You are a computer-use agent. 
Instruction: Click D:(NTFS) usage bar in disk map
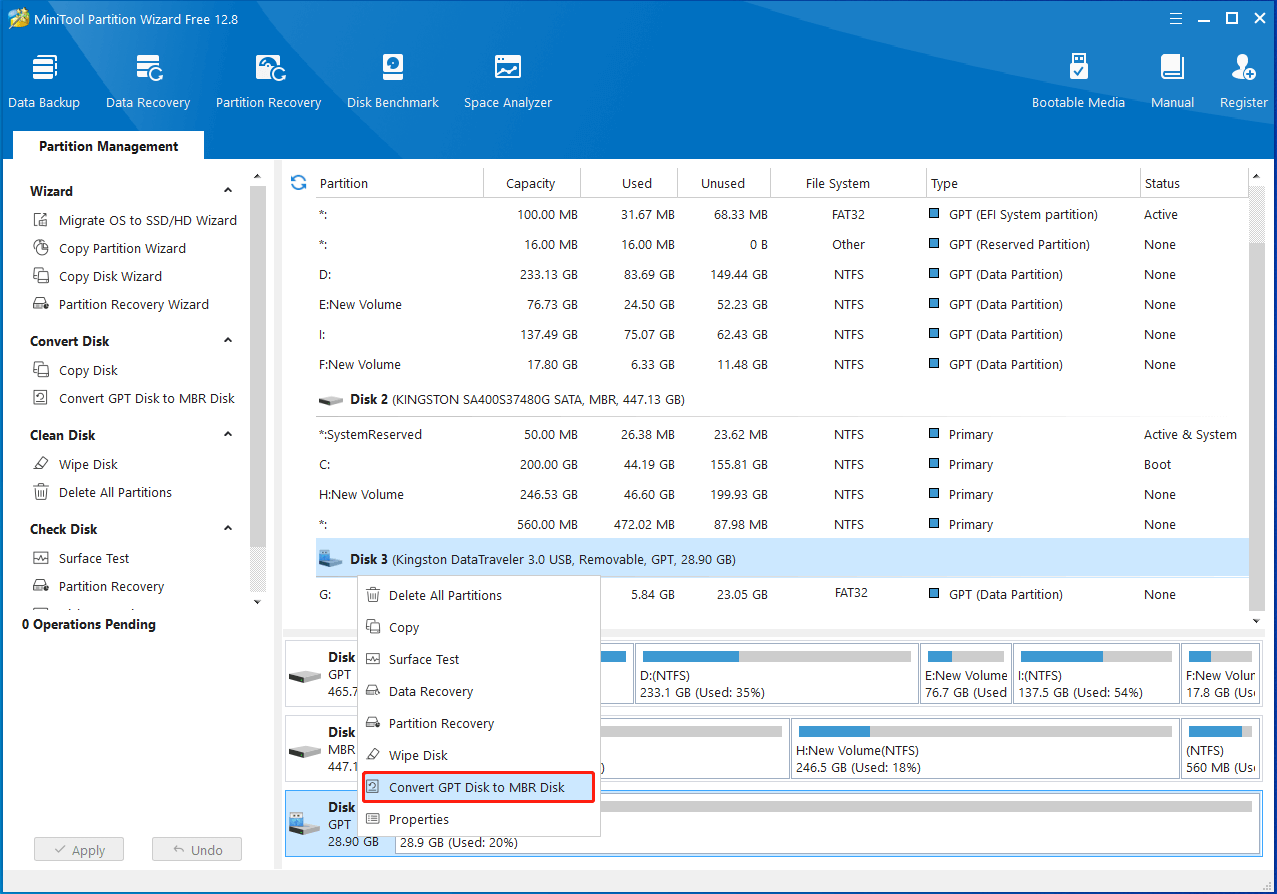(x=776, y=657)
